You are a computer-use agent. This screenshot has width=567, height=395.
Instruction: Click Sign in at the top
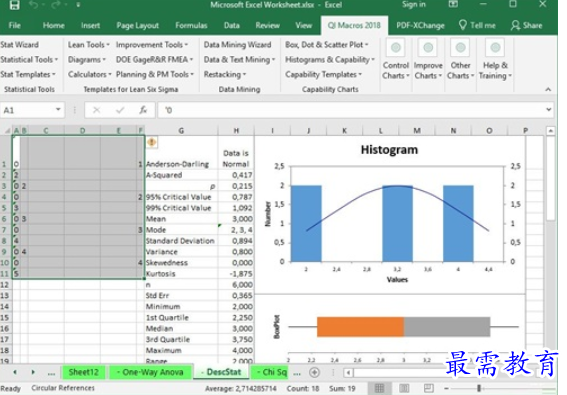click(414, 4)
